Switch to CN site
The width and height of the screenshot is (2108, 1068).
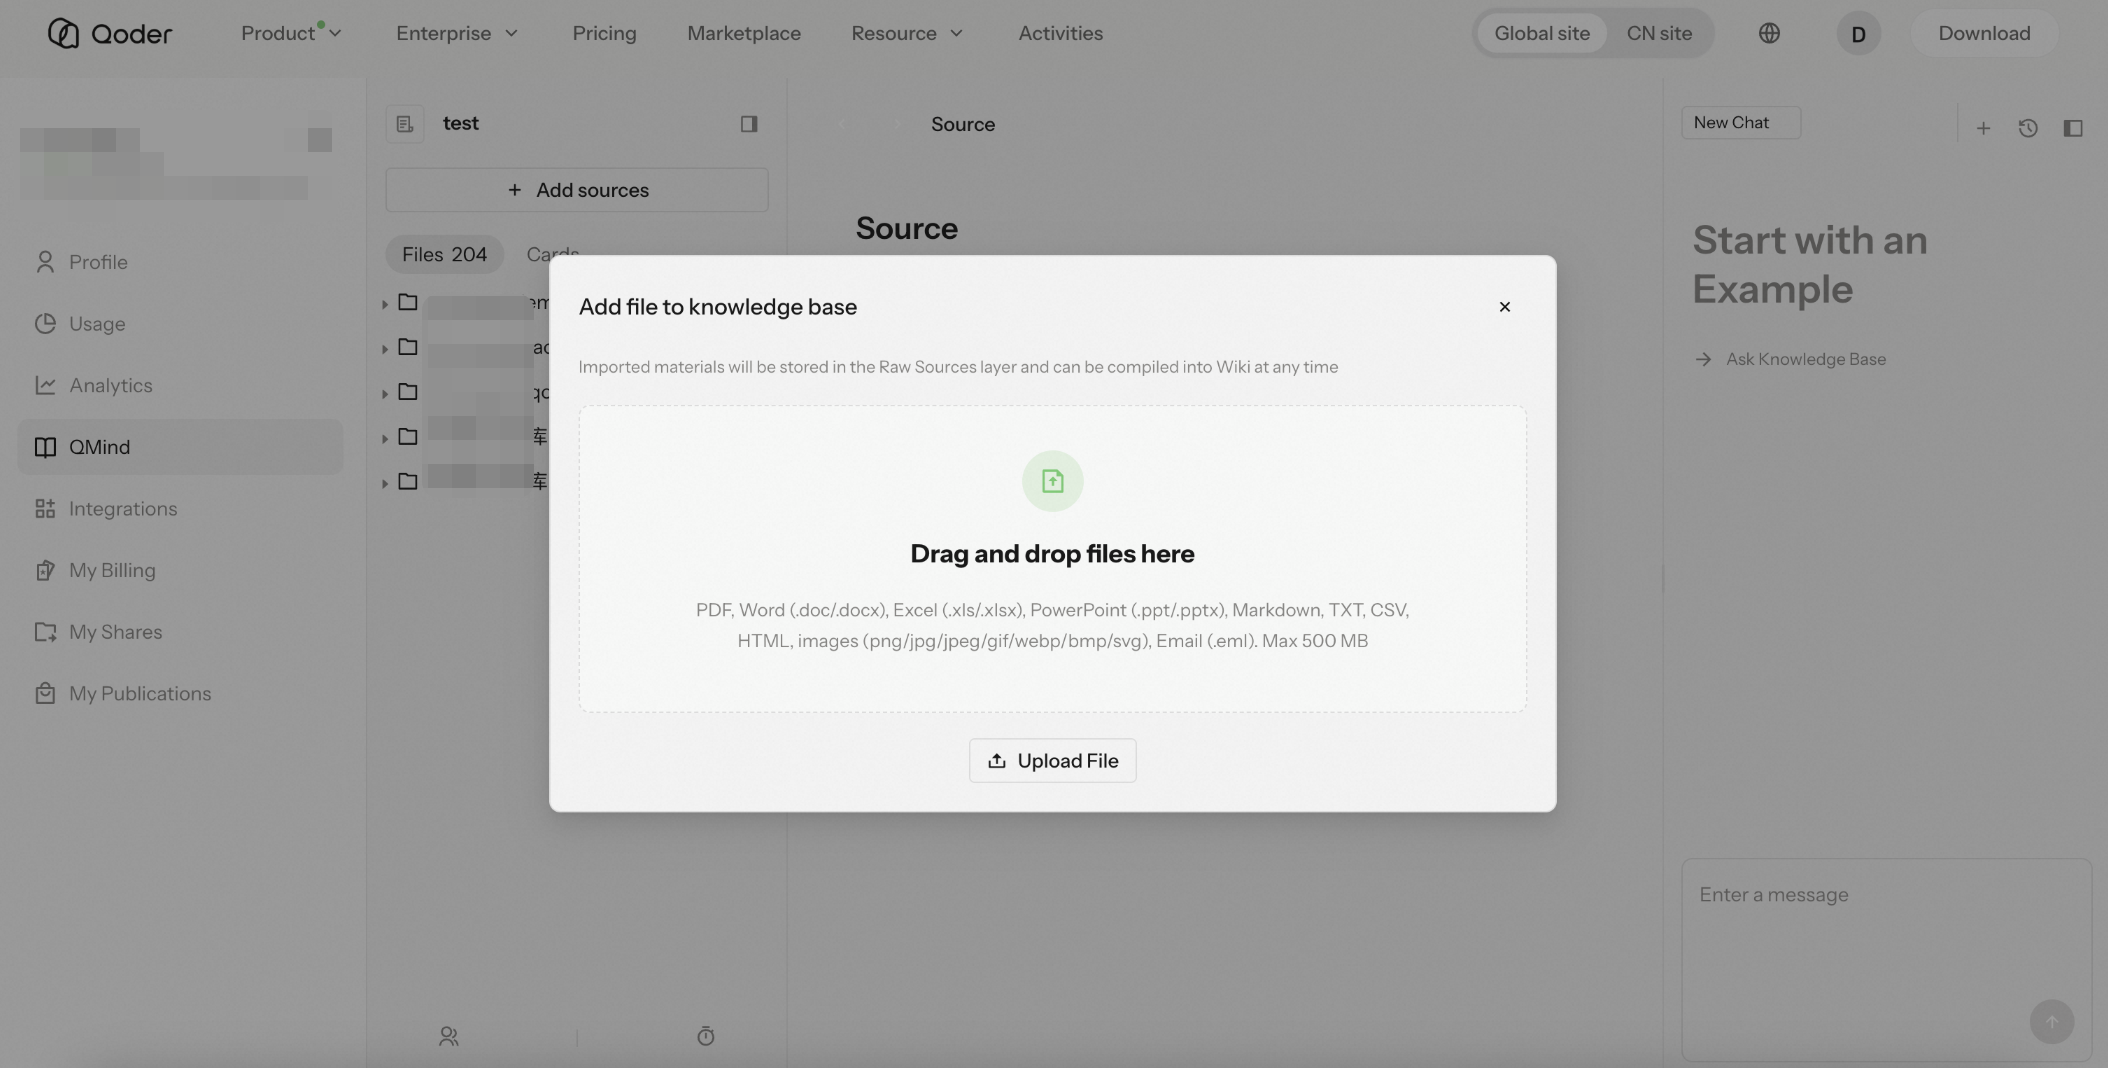1659,33
